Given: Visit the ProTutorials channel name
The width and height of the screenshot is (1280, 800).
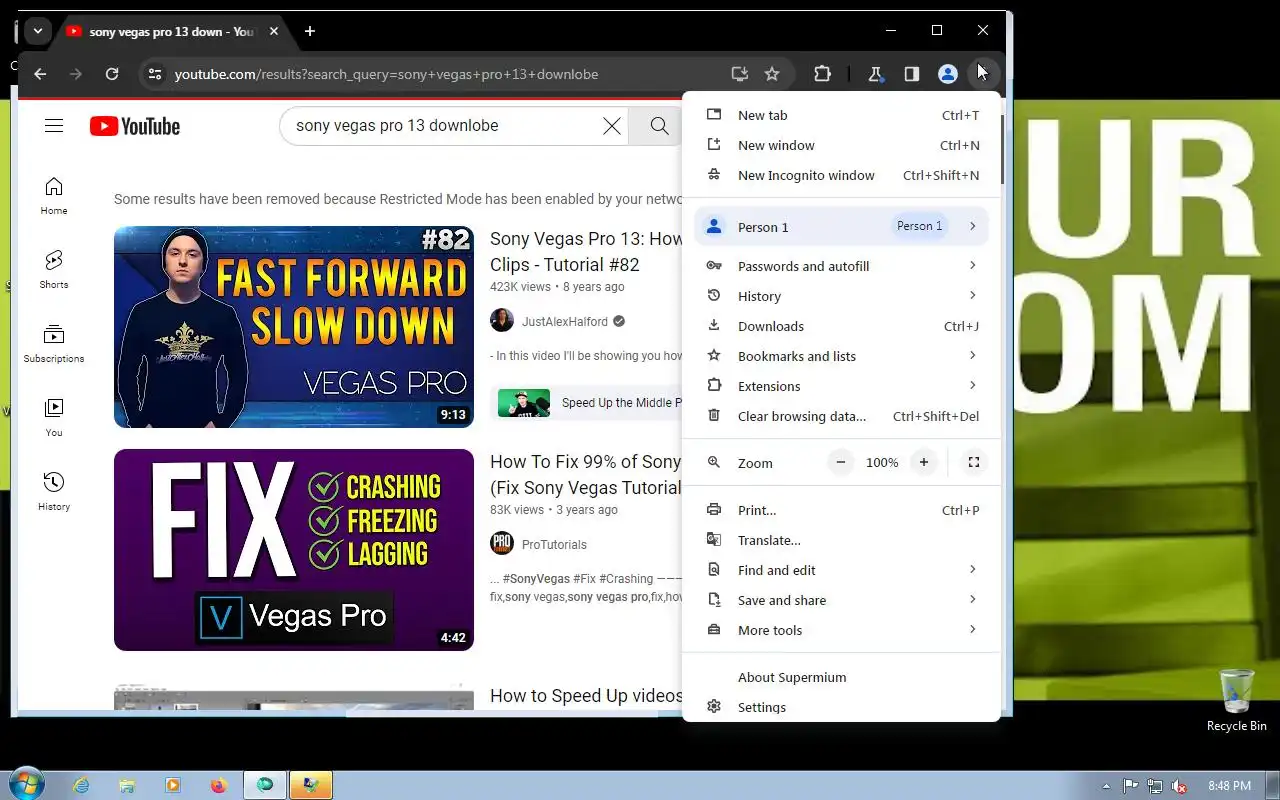Looking at the screenshot, I should (554, 545).
